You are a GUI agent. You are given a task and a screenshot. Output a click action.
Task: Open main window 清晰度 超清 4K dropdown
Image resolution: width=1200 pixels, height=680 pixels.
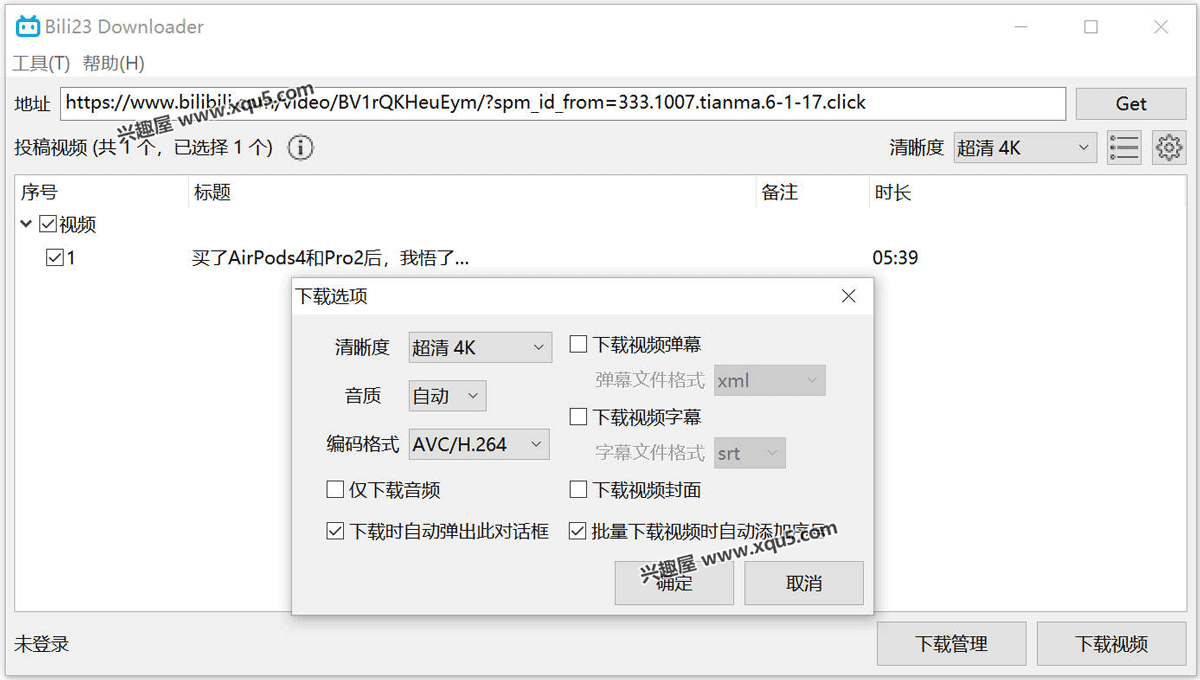(x=1025, y=148)
